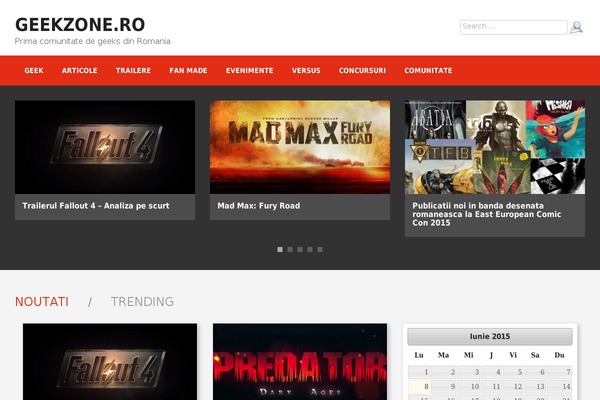Select day 11 in the calendar

point(492,386)
